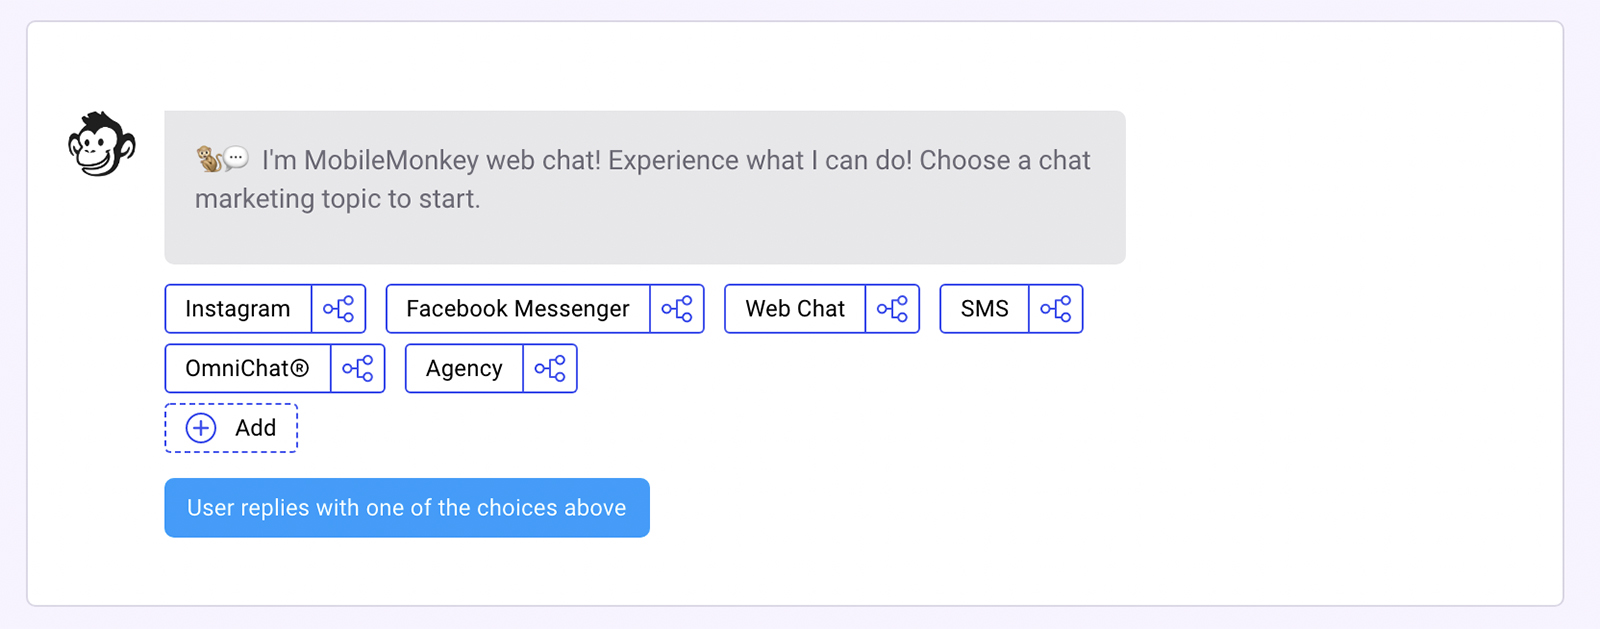Open the SMS branch connector icon
Image resolution: width=1600 pixels, height=629 pixels.
click(x=1056, y=309)
